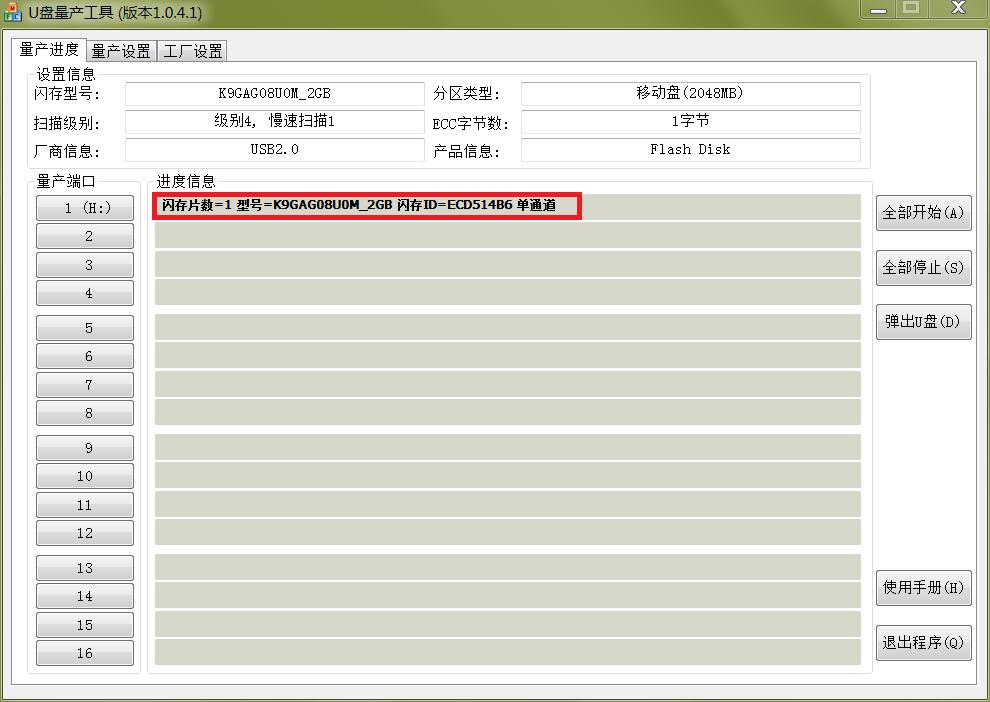The width and height of the screenshot is (990, 702).
Task: Click the 分区类型 field showing 移动盘(2048MB)
Action: 690,94
